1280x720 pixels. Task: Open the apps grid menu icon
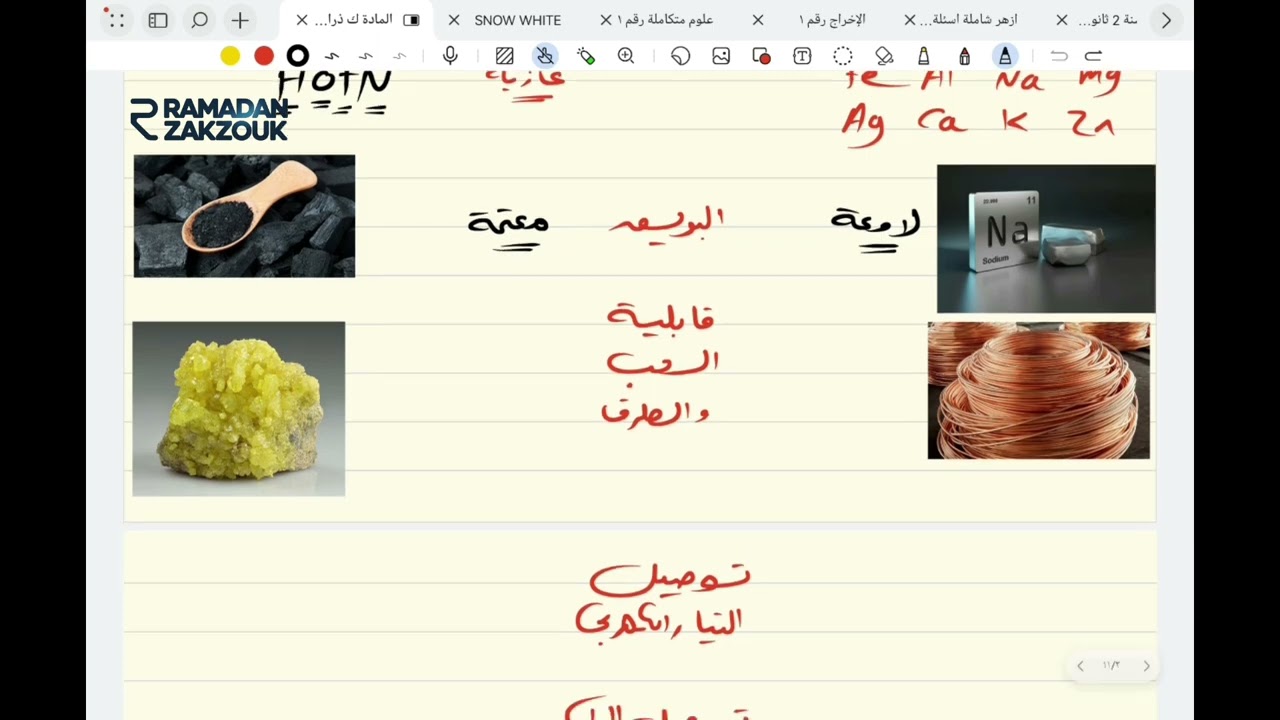[x=115, y=20]
